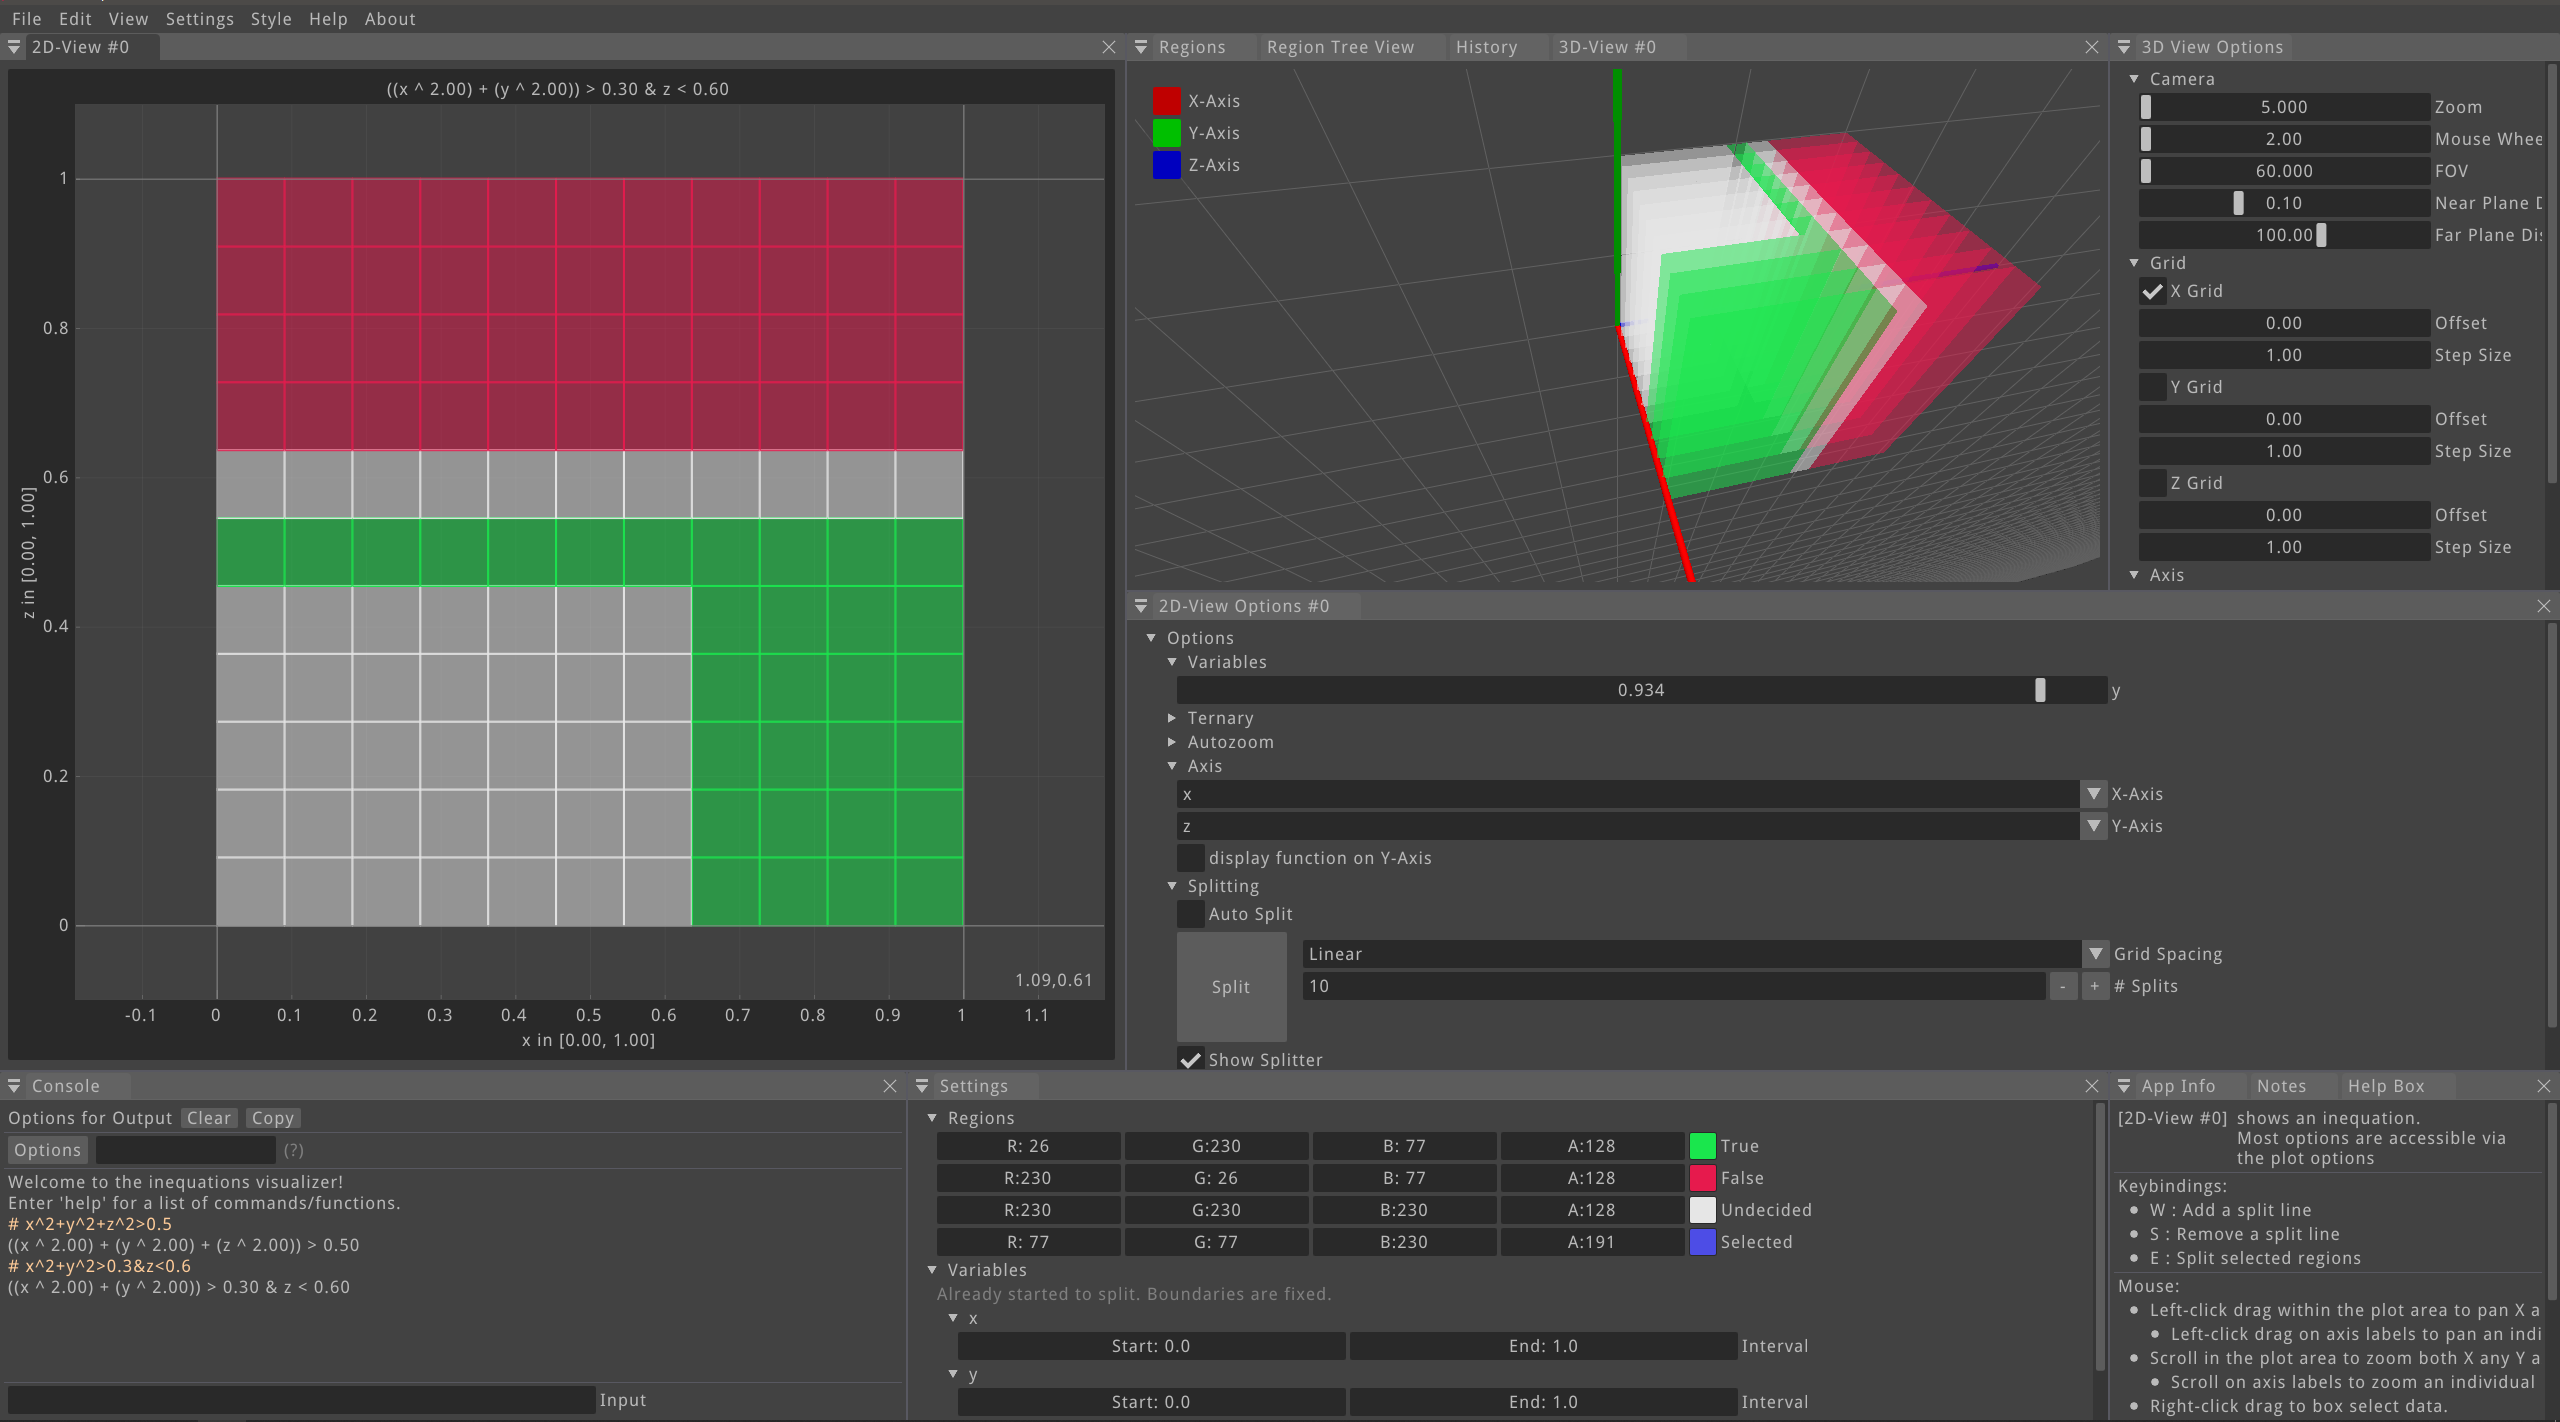Close the 2D-View #0 panel
The height and width of the screenshot is (1422, 2560).
[x=1108, y=47]
